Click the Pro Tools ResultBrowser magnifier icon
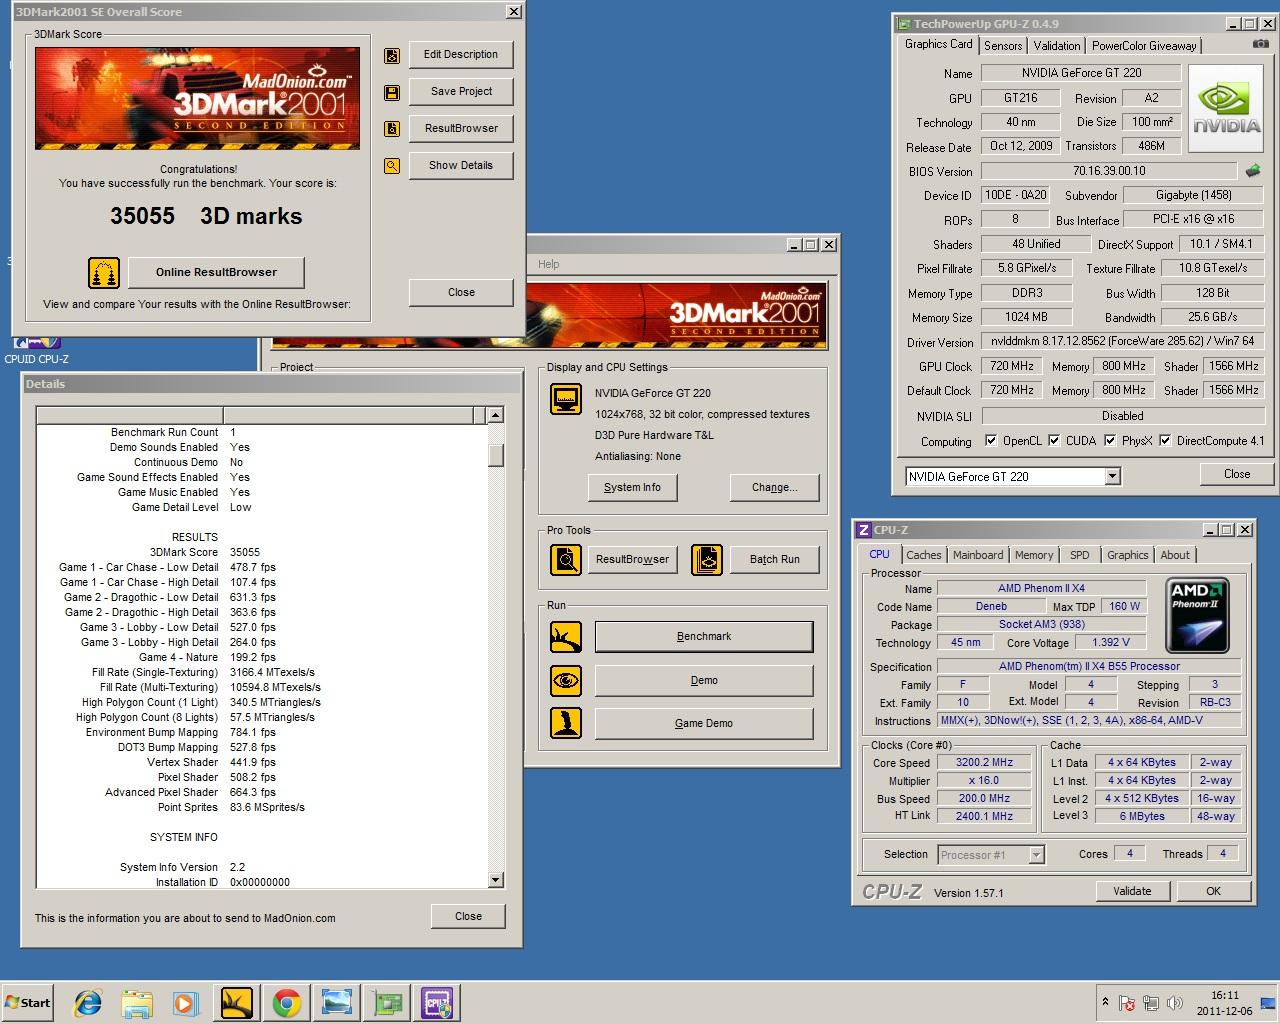1280x1024 pixels. (566, 559)
